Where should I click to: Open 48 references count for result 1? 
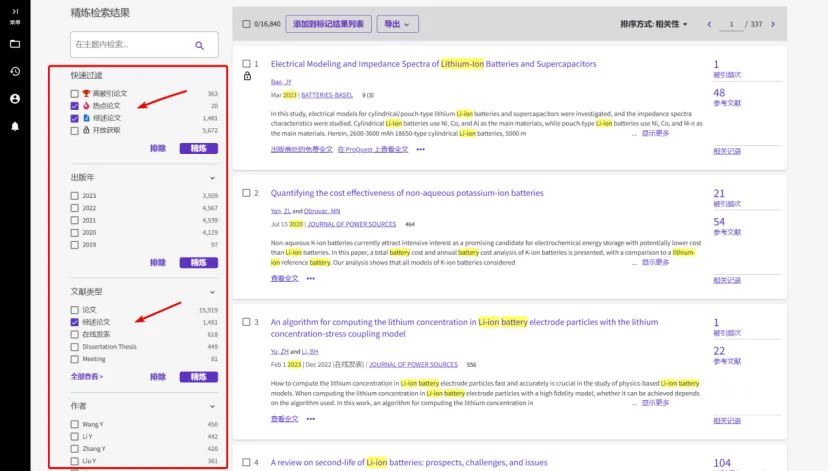pos(719,93)
